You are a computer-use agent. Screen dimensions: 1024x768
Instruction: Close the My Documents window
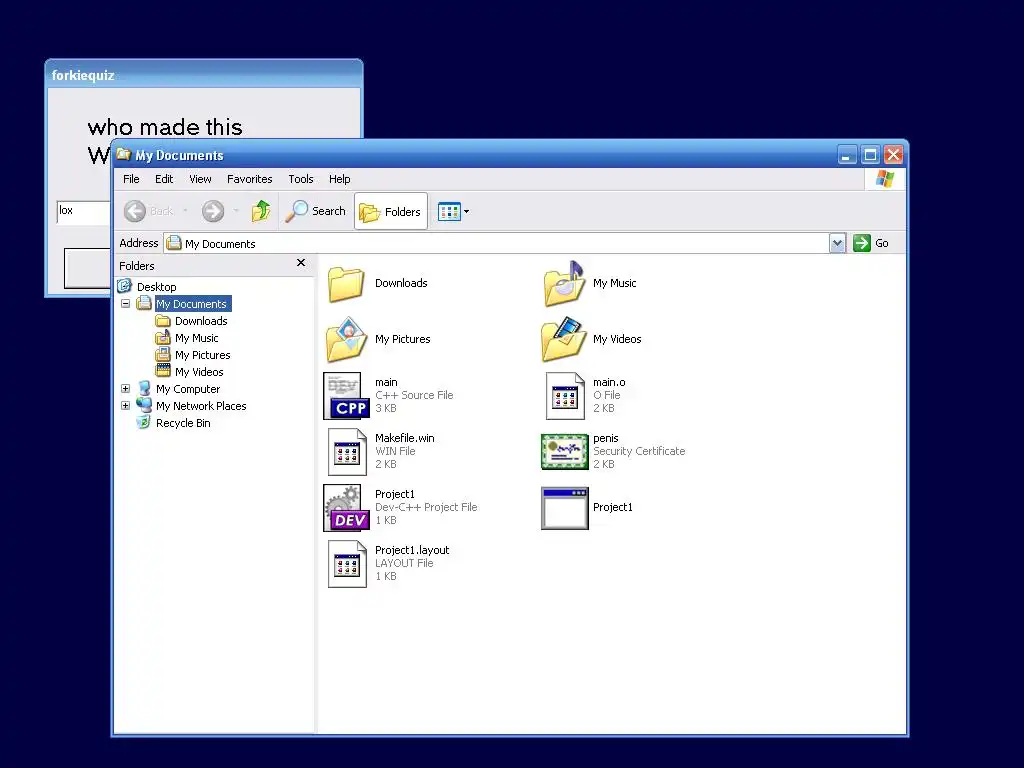point(893,155)
